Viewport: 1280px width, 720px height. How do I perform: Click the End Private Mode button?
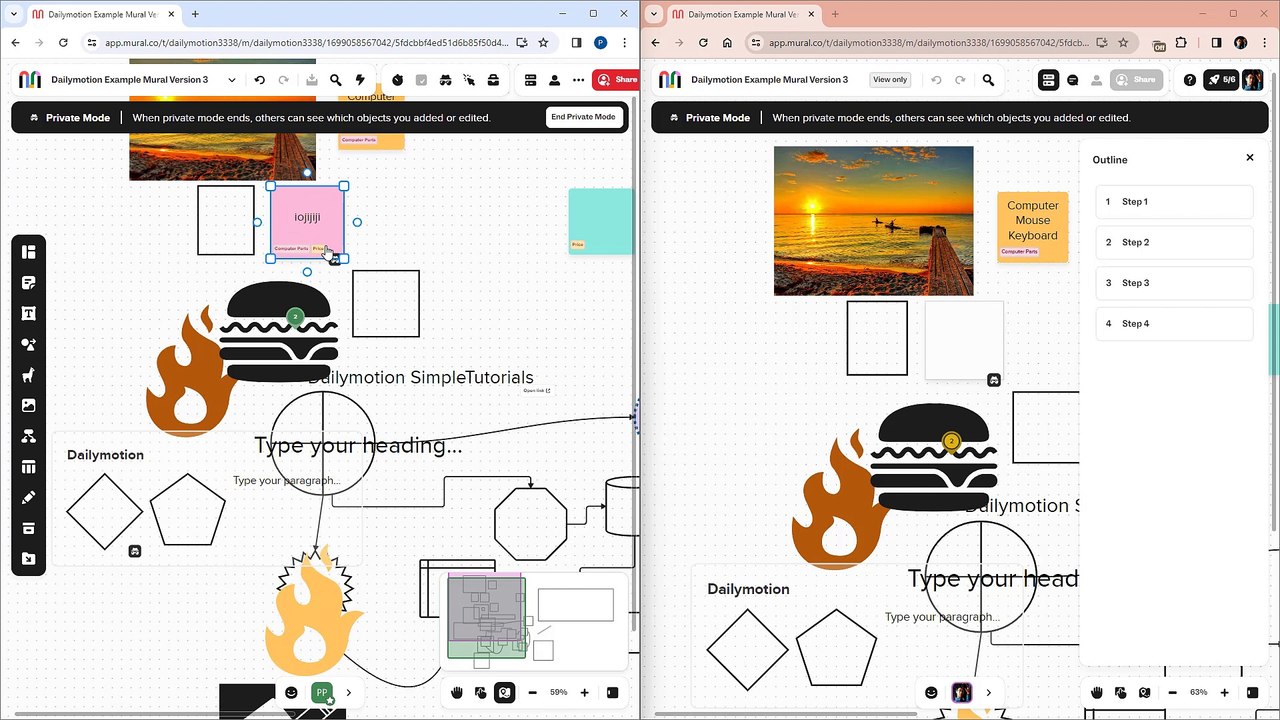583,117
